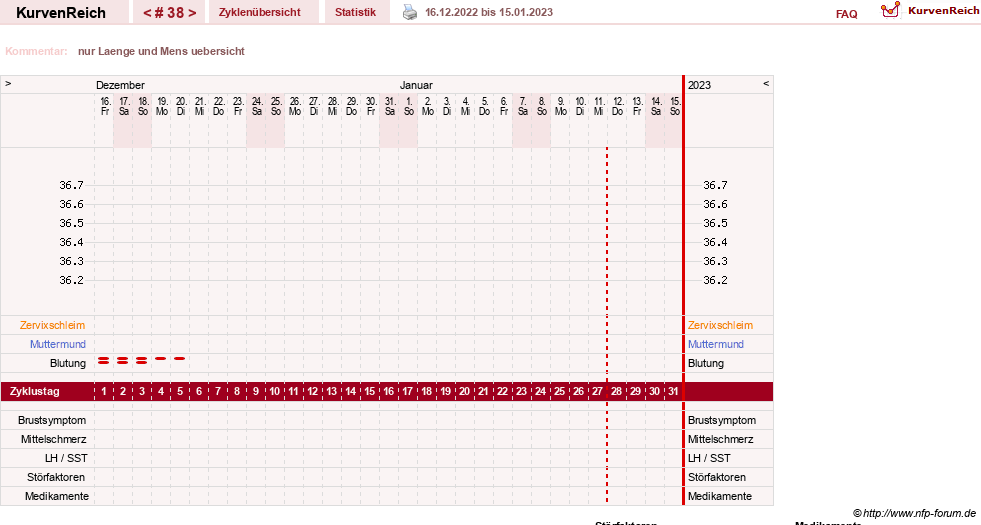Click left temperature label 36.2
Screen dimensions: 981x525
pos(71,280)
